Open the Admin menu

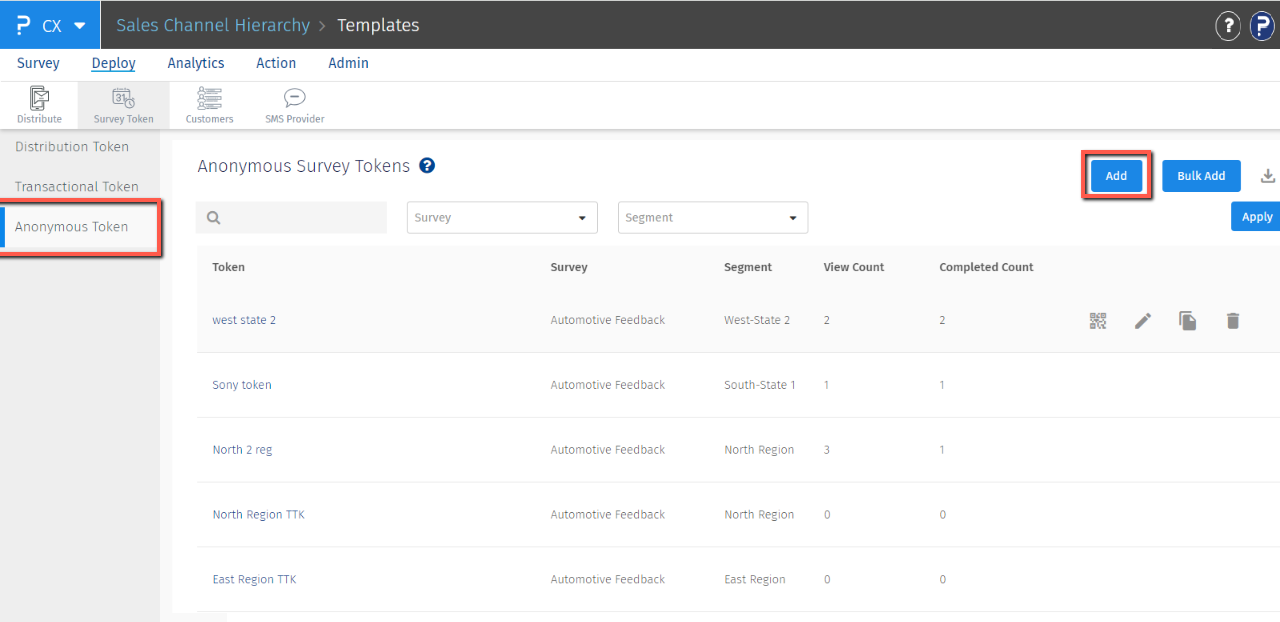pyautogui.click(x=348, y=63)
